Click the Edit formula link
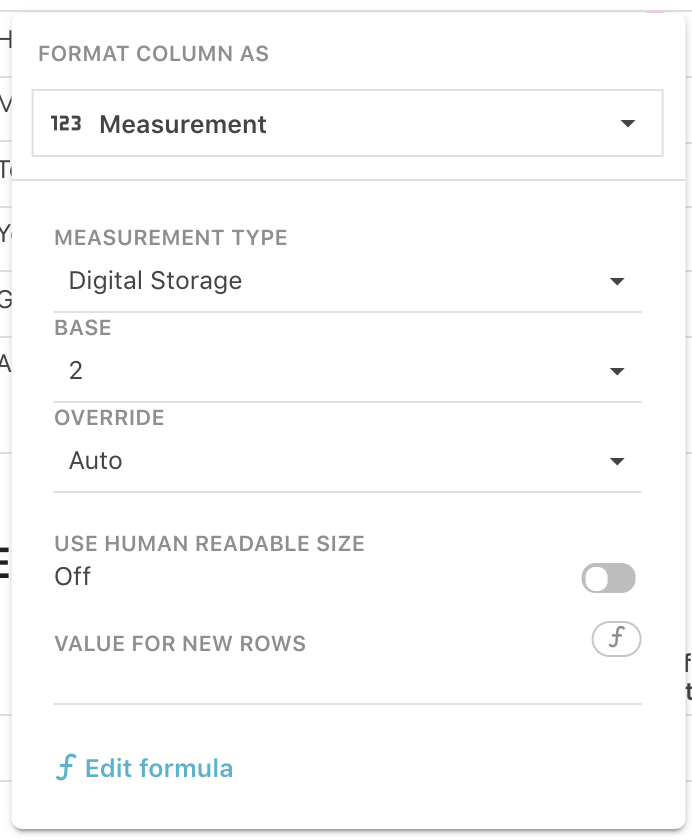Image resolution: width=692 pixels, height=840 pixels. tap(159, 768)
